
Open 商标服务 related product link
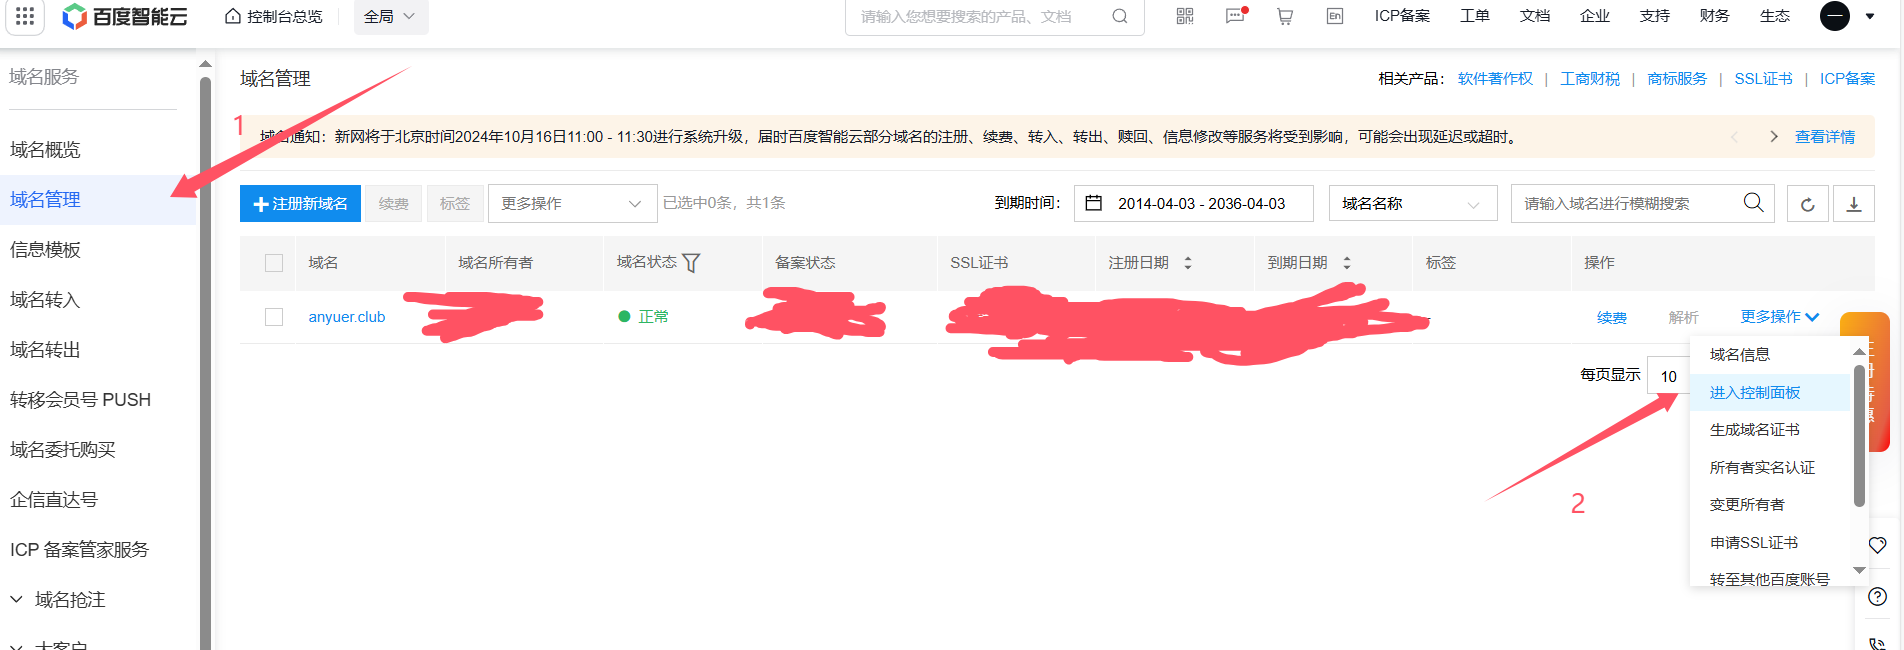pos(1677,79)
